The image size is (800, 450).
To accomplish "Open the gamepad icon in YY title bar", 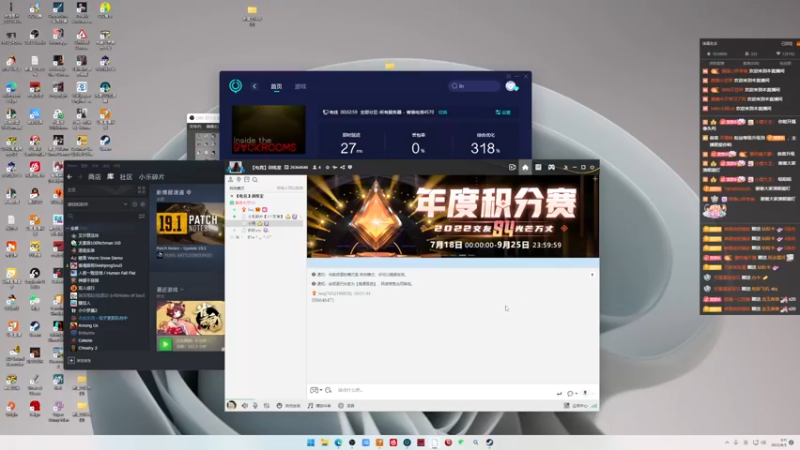I will (x=552, y=167).
